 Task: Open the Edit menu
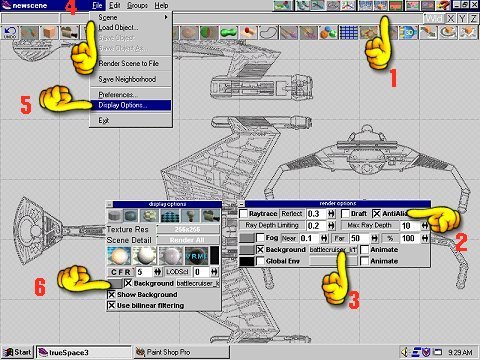tap(114, 6)
